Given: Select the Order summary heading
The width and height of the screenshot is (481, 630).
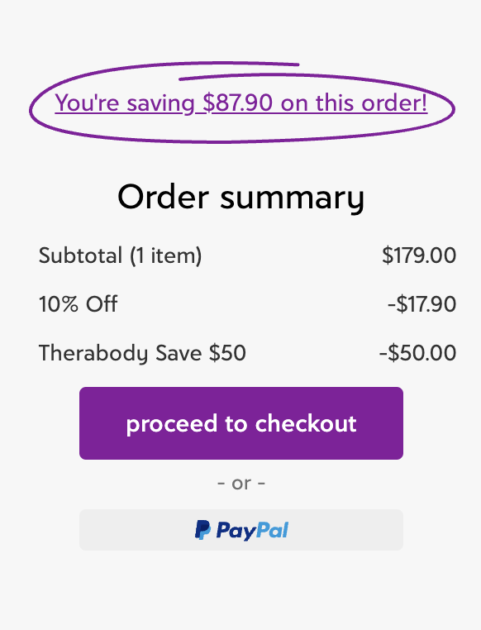Looking at the screenshot, I should coord(241,197).
